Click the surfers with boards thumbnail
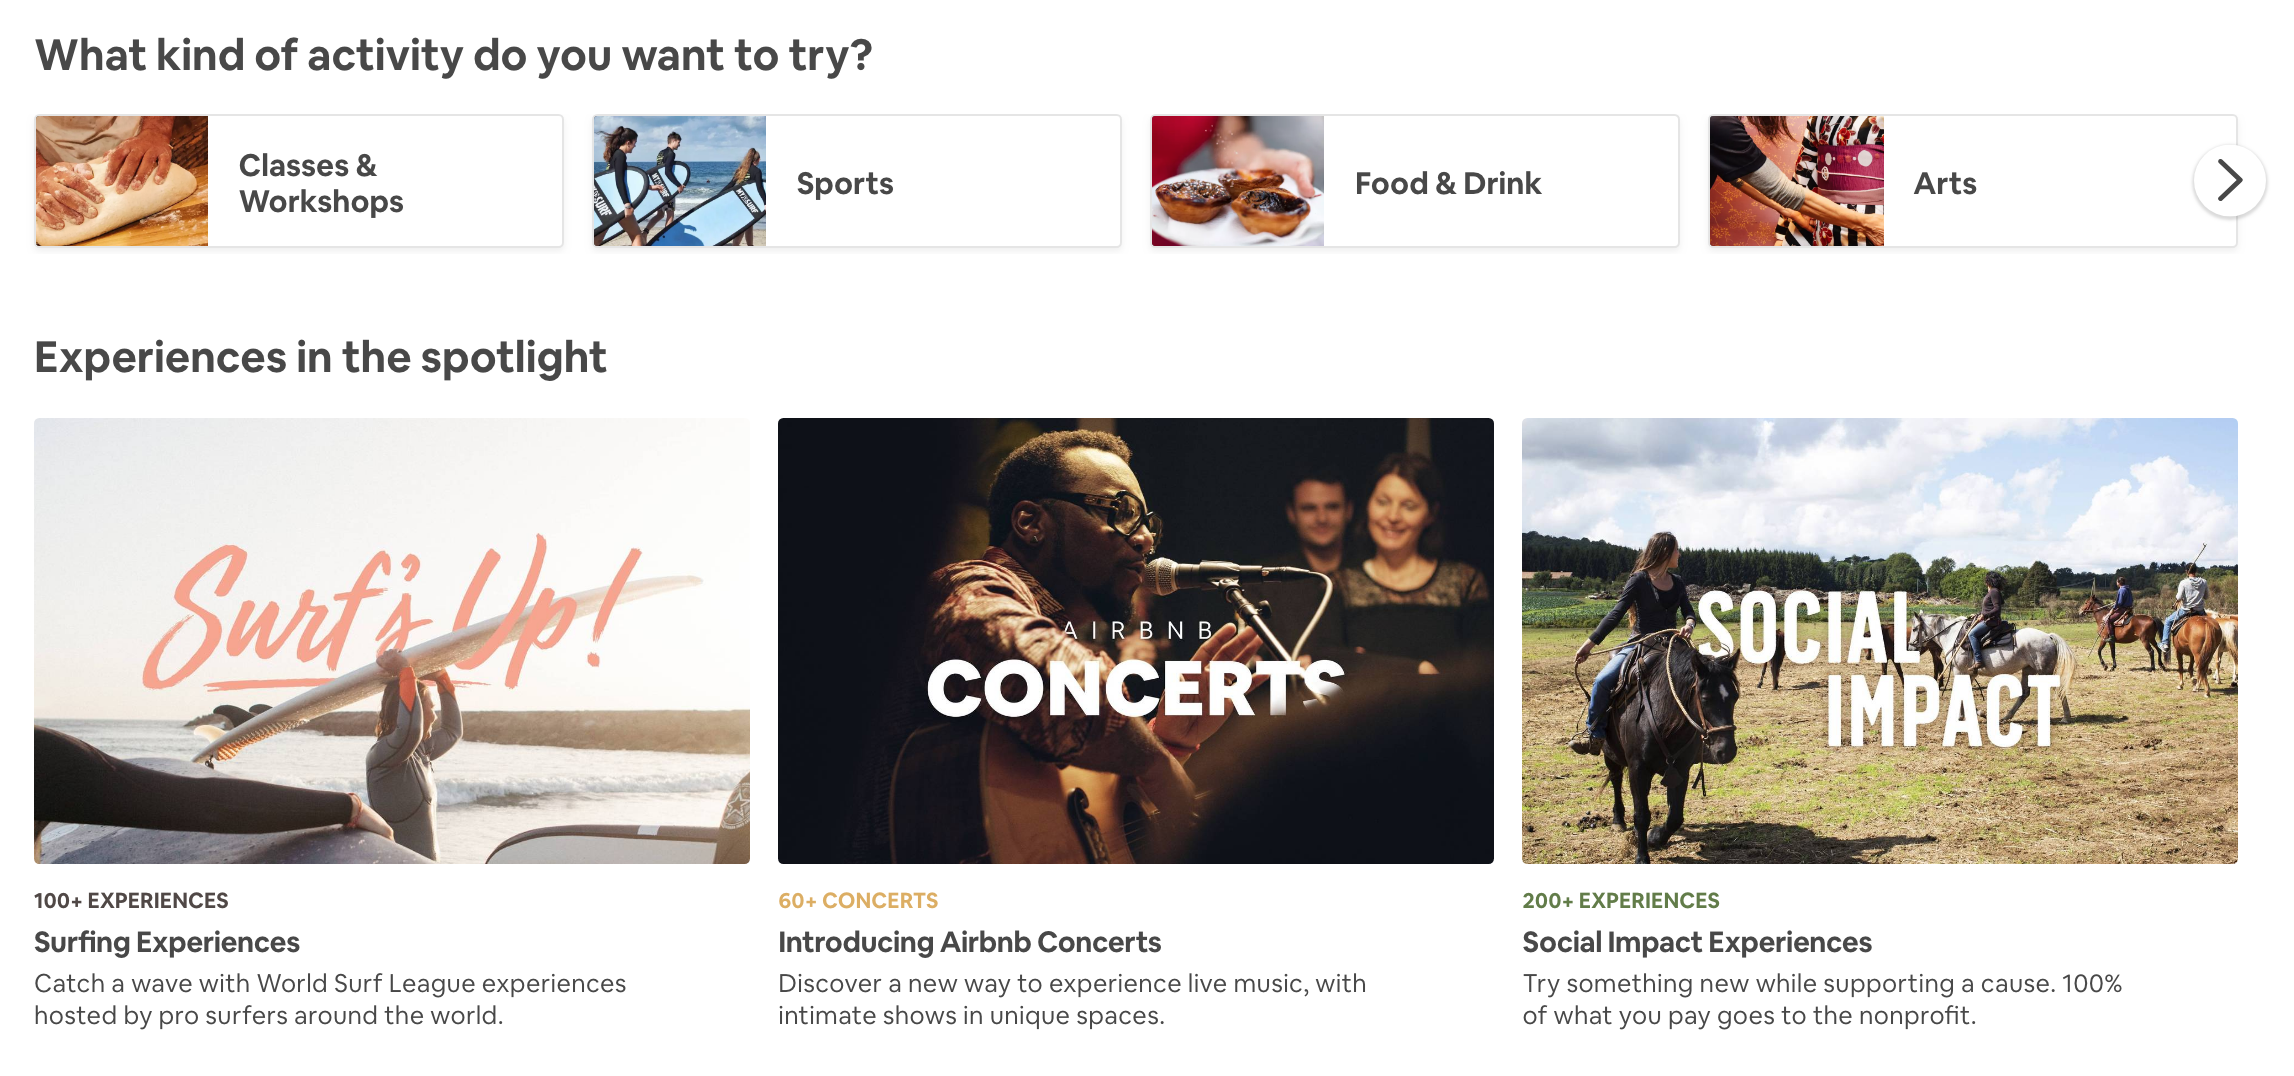The image size is (2294, 1076). 680,181
